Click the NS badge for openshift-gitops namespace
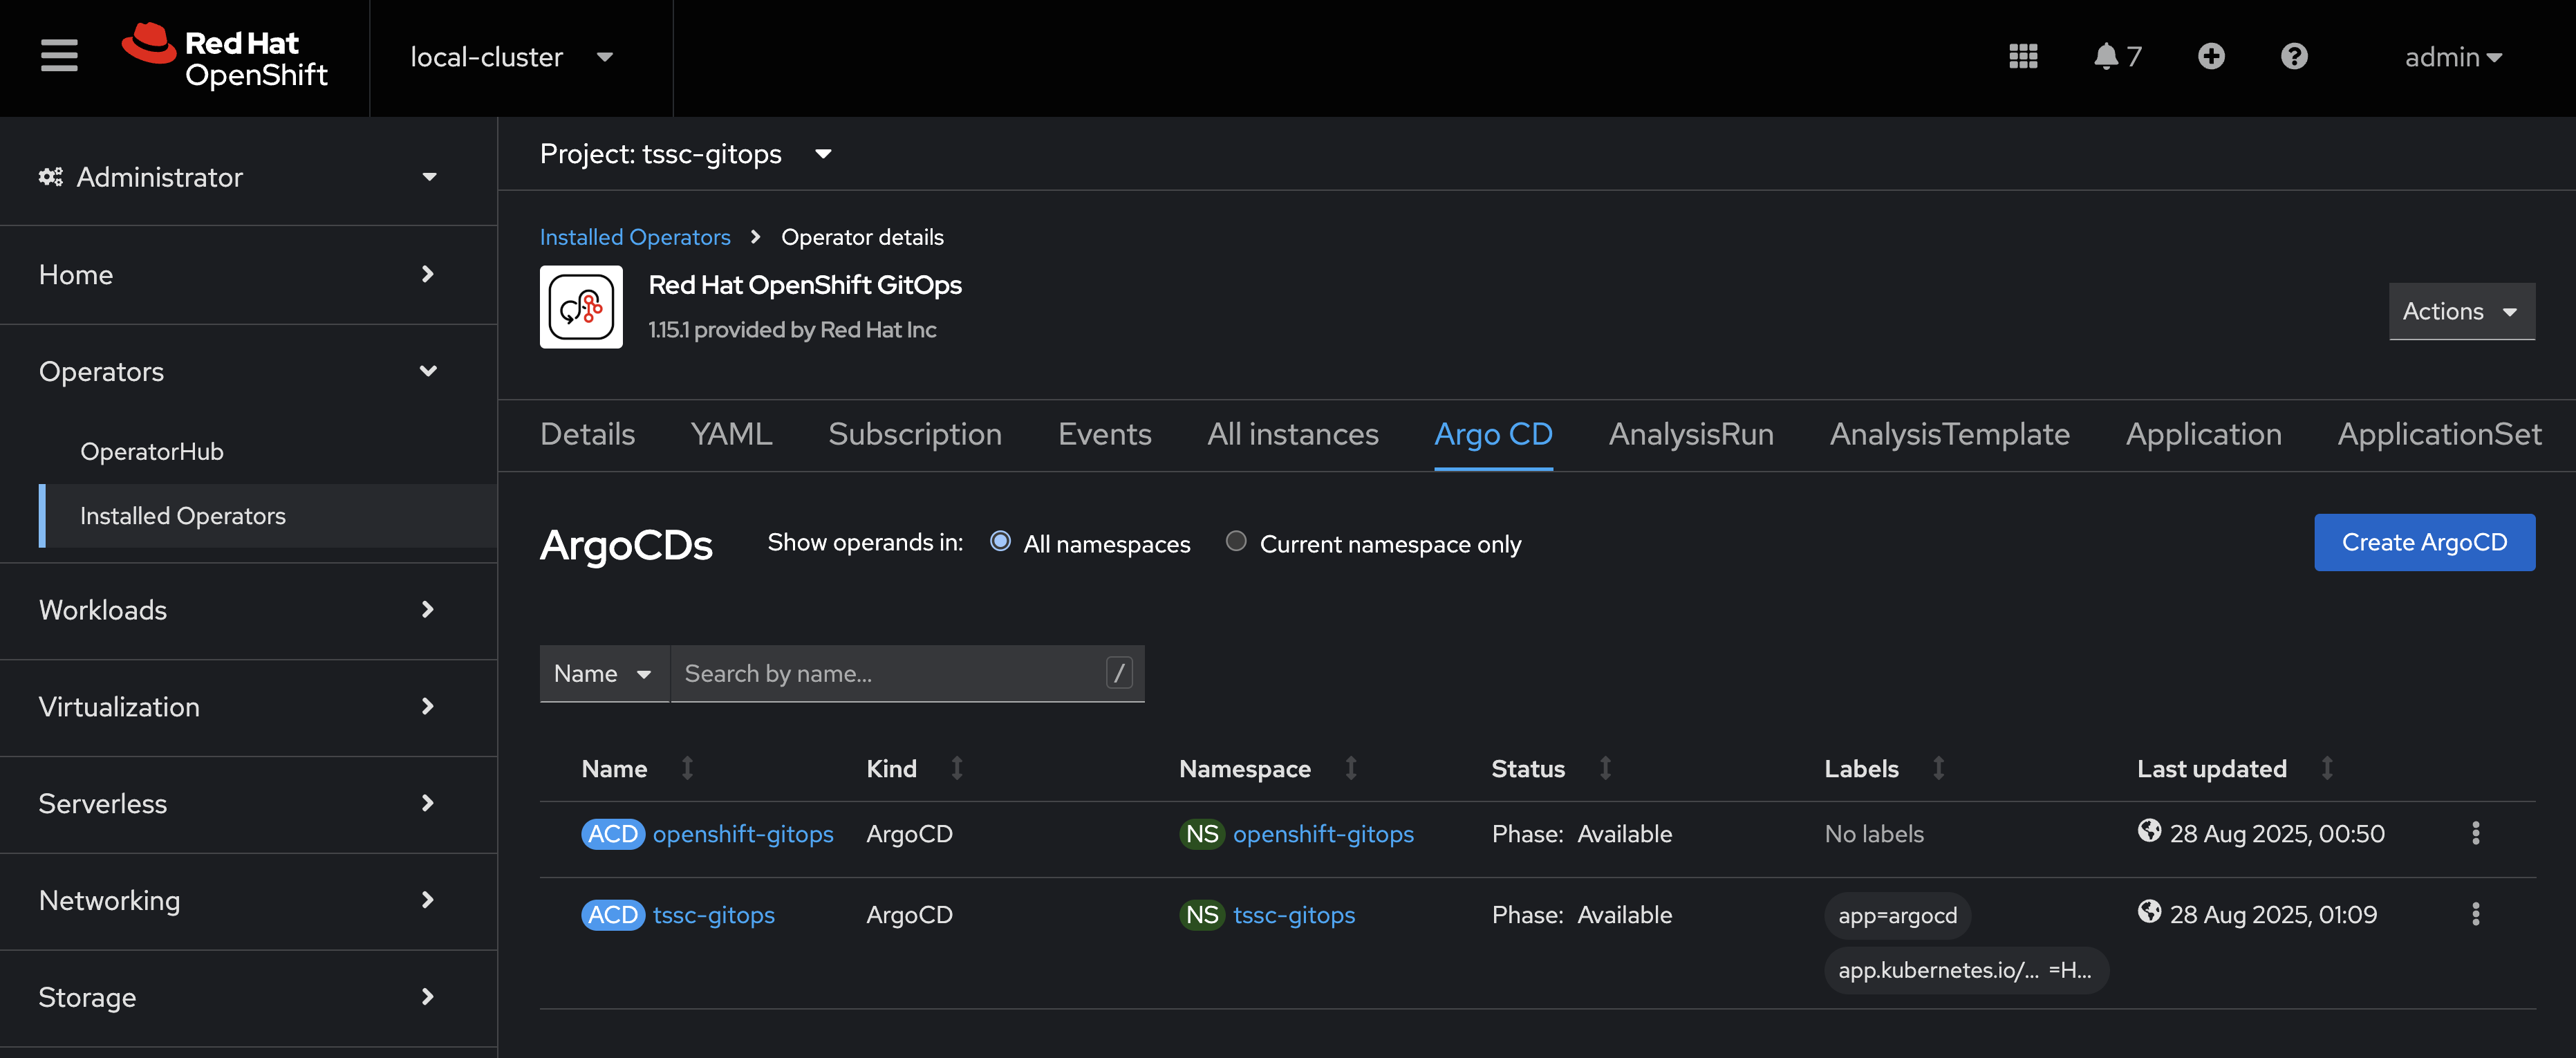Image resolution: width=2576 pixels, height=1058 pixels. pos(1202,834)
